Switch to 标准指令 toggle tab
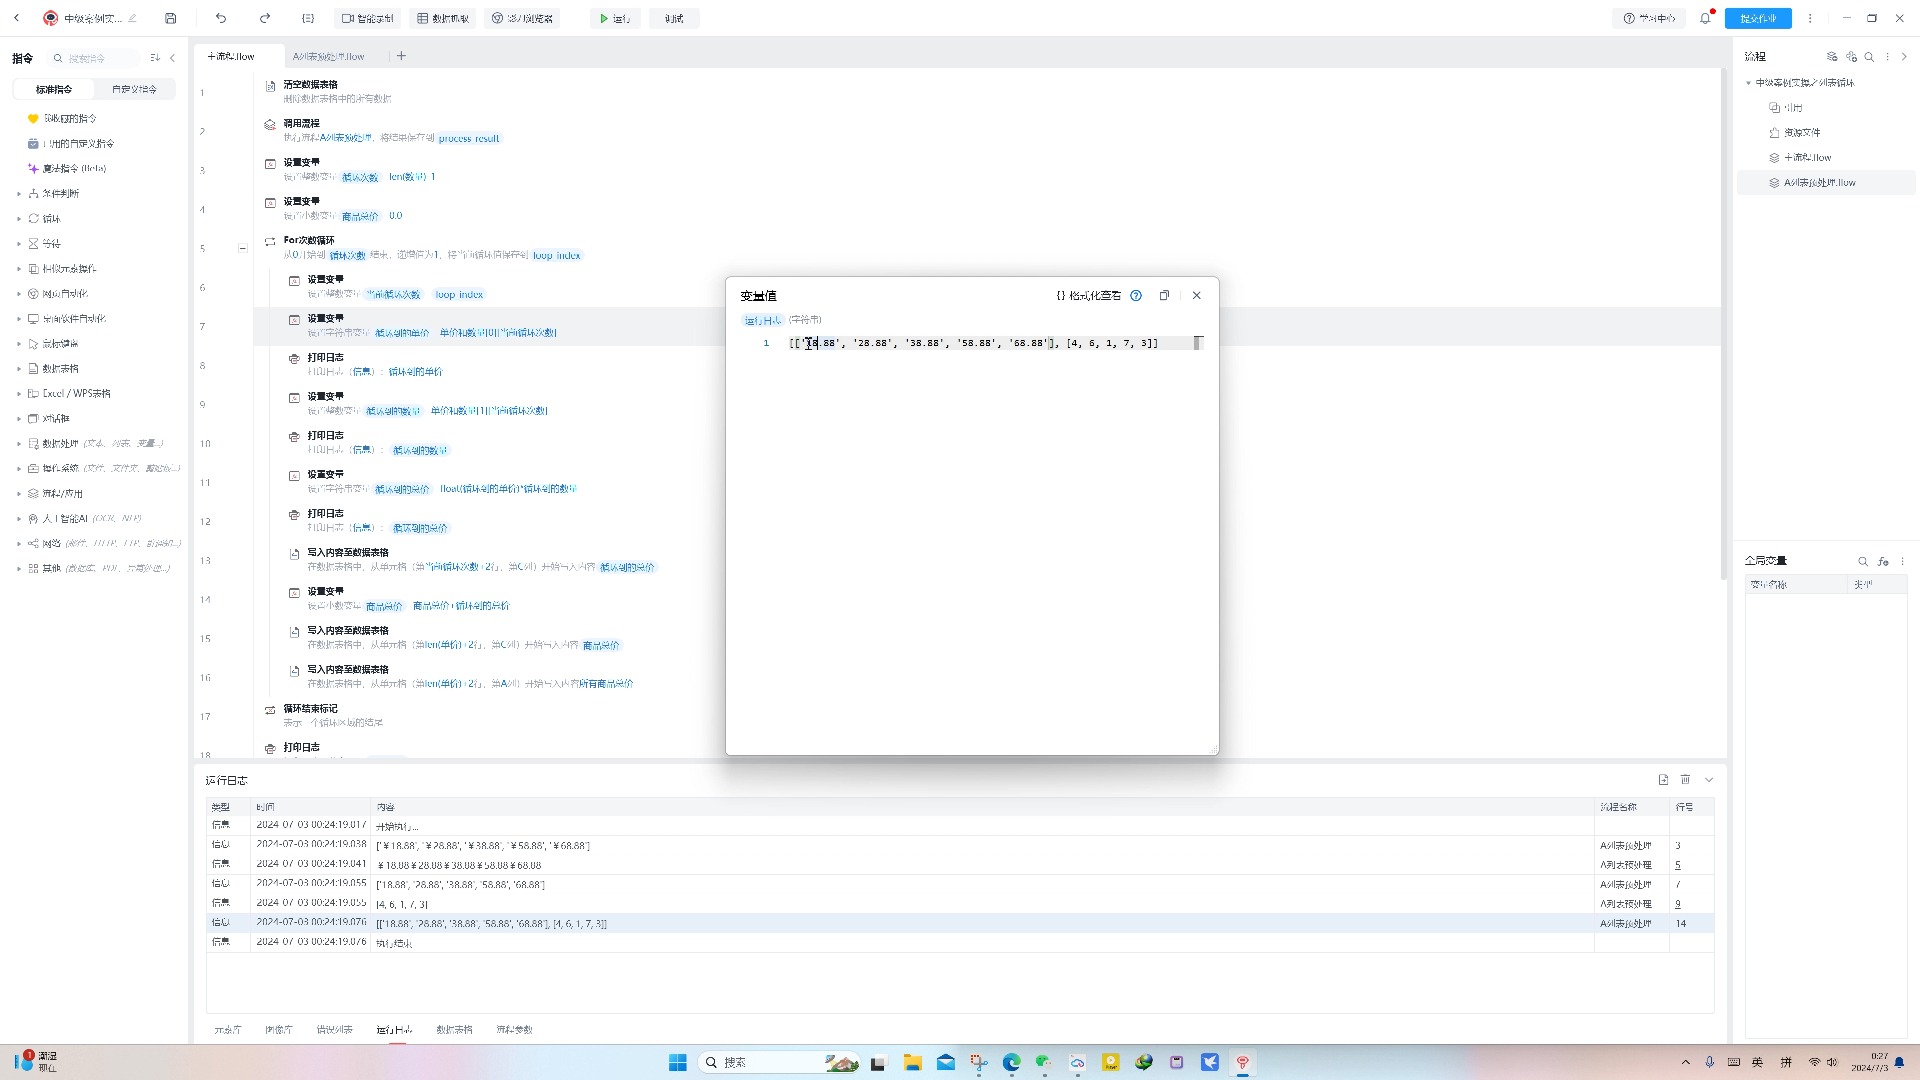The height and width of the screenshot is (1080, 1920). (x=54, y=89)
